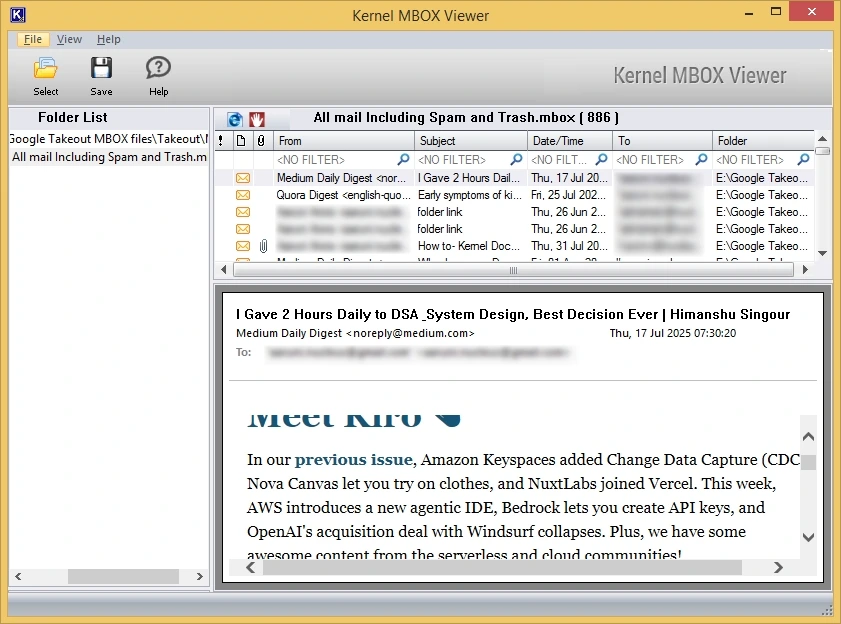Click the search magnifier in the From filter
This screenshot has width=841, height=624.
click(x=403, y=159)
